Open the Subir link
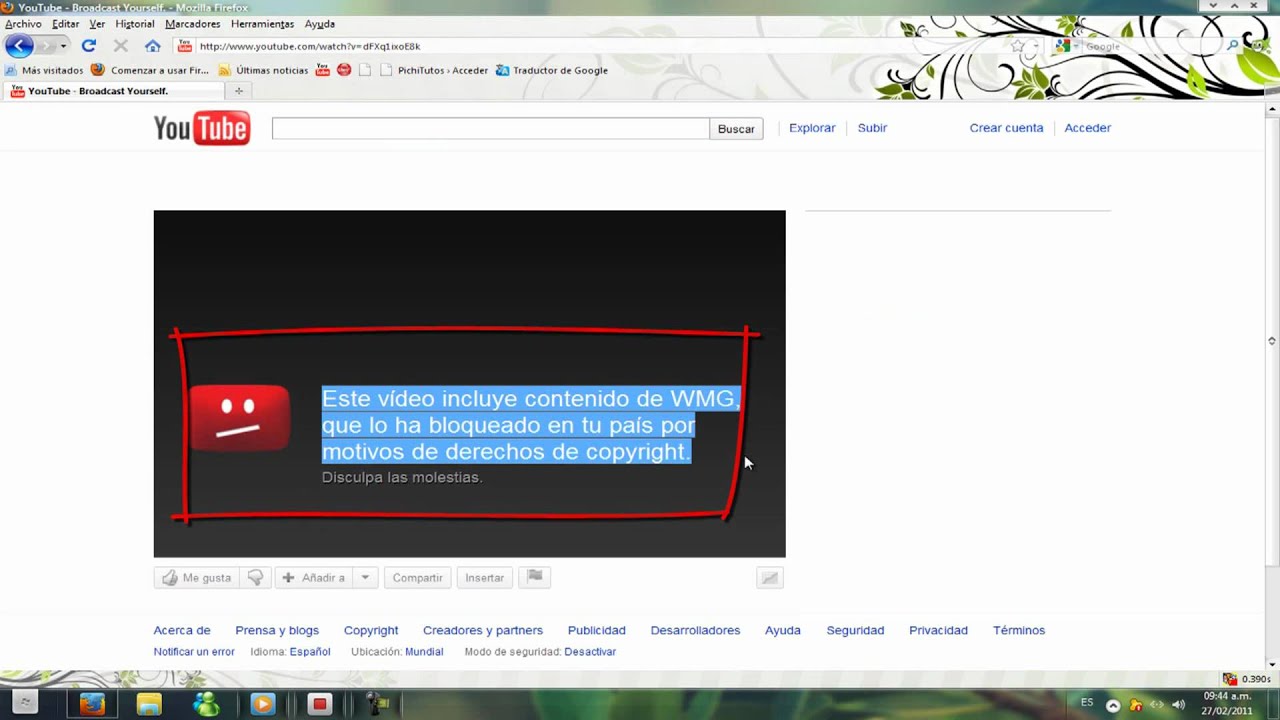Viewport: 1280px width, 720px height. pyautogui.click(x=872, y=128)
